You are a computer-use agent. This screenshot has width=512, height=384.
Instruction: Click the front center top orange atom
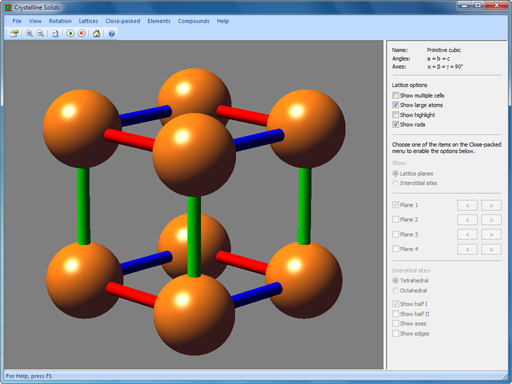[194, 155]
